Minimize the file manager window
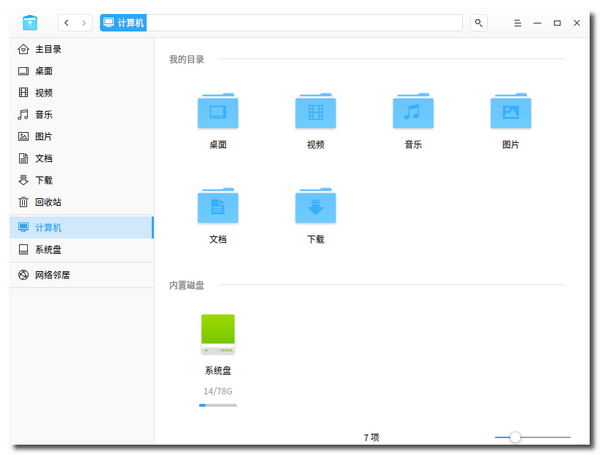Image resolution: width=600 pixels, height=455 pixels. point(537,23)
